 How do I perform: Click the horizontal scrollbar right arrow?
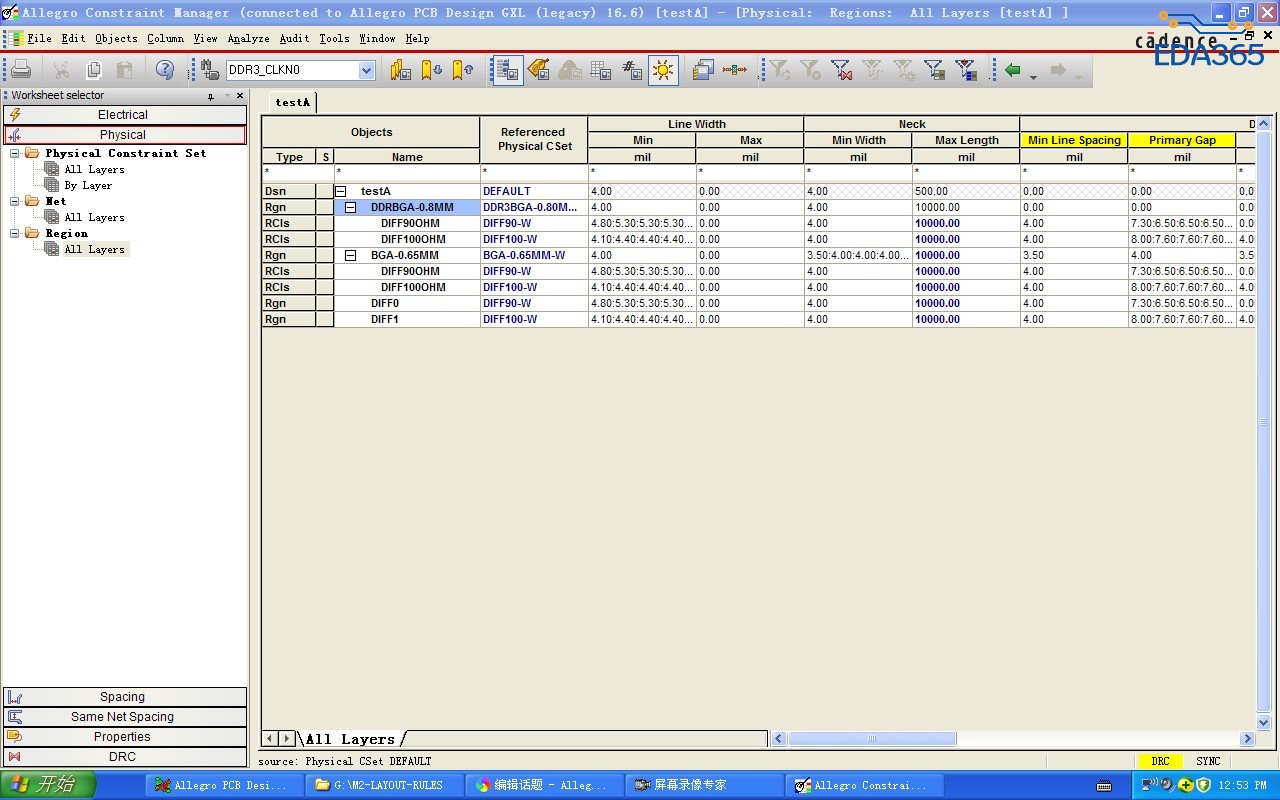(1247, 739)
